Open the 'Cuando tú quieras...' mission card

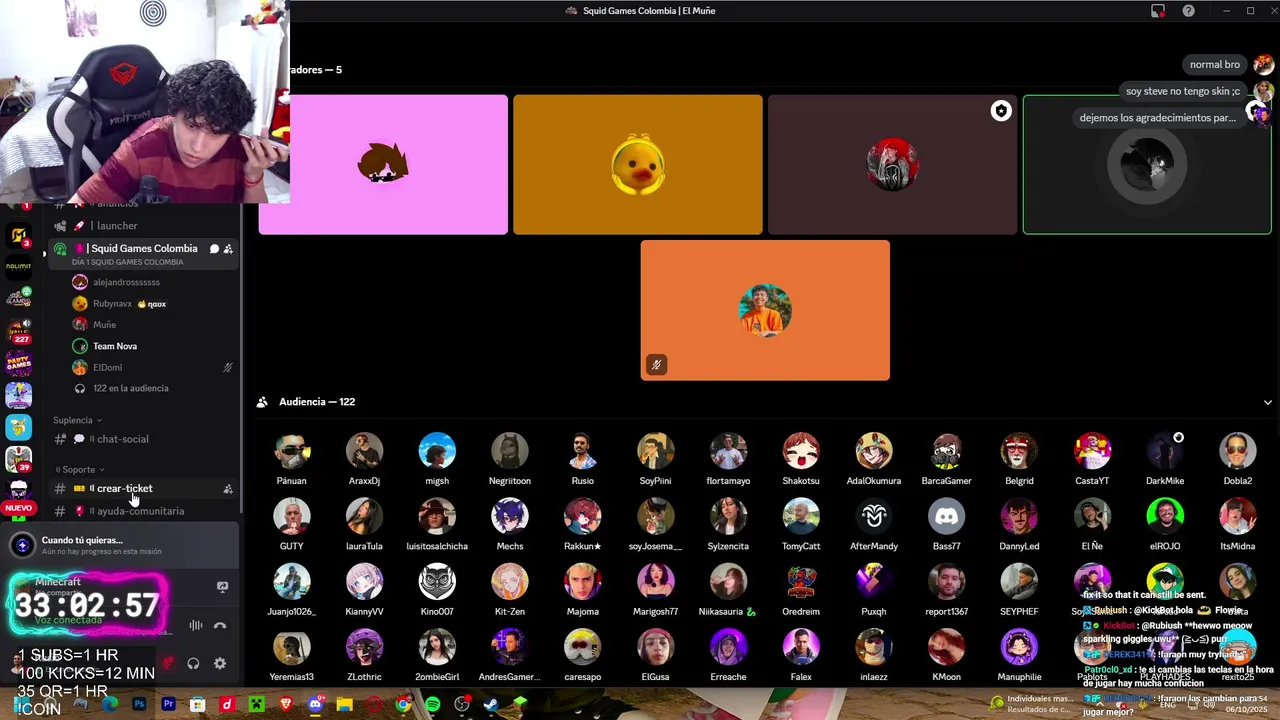pos(120,545)
